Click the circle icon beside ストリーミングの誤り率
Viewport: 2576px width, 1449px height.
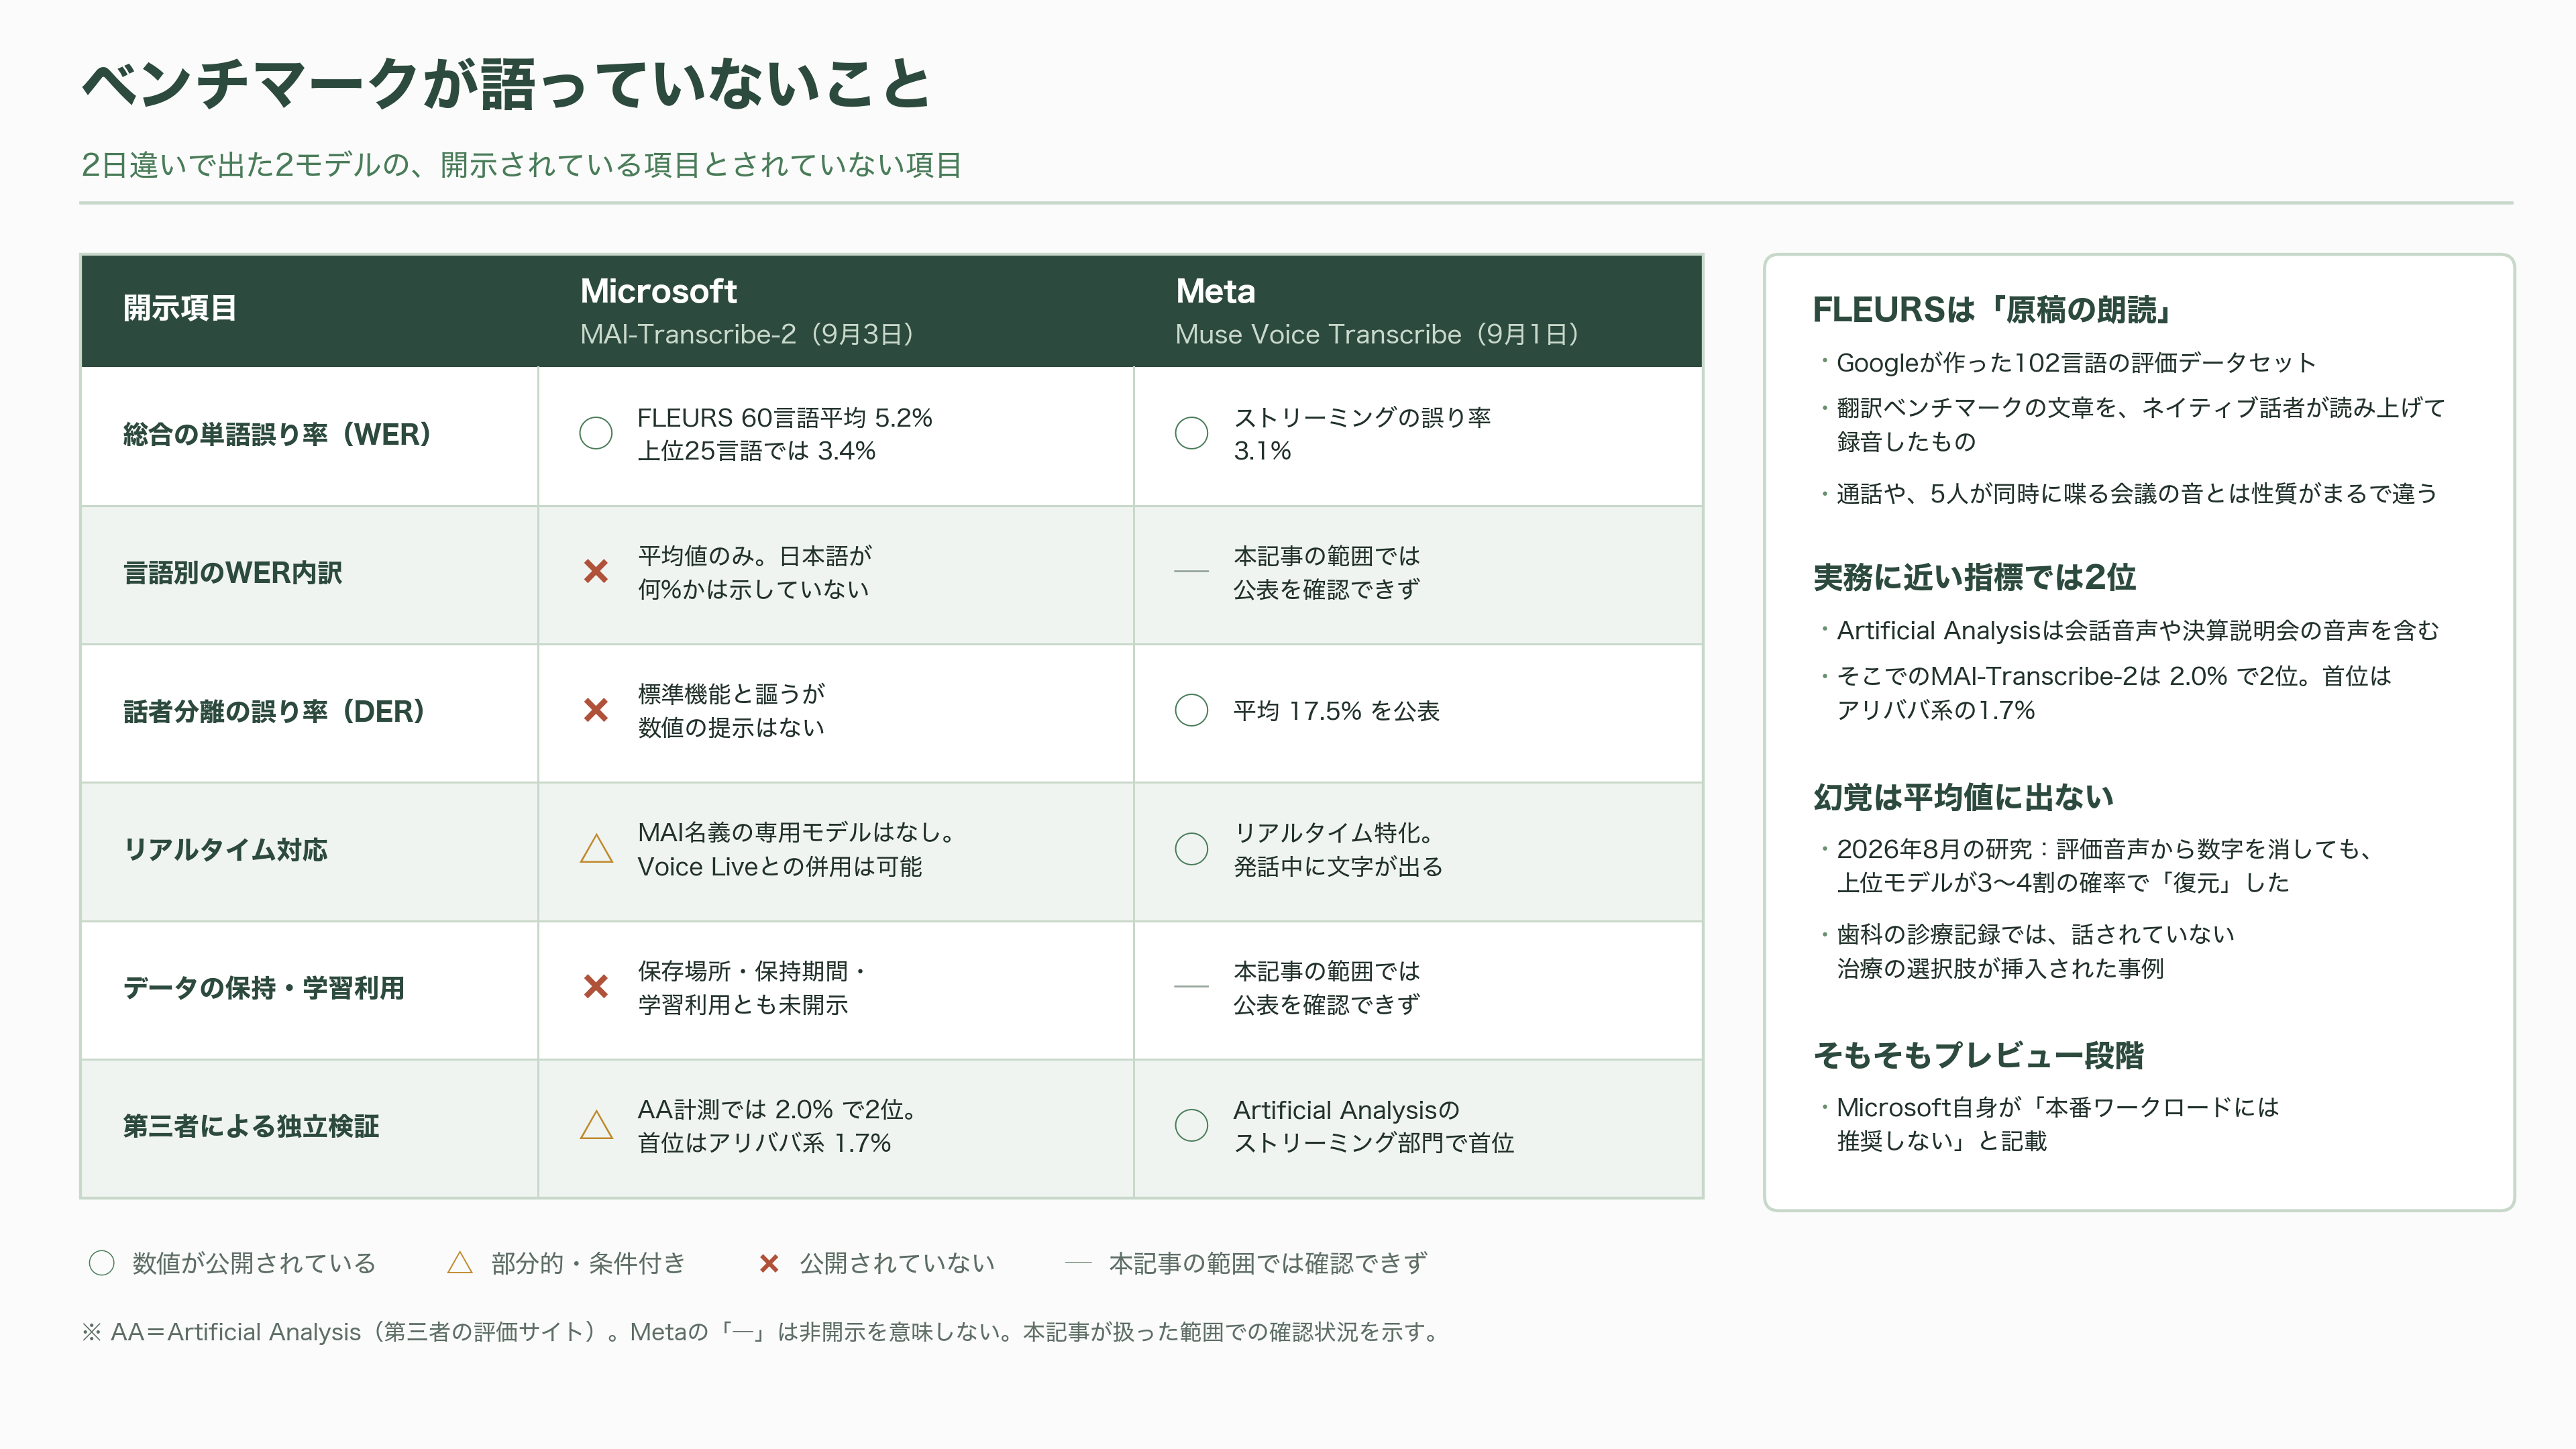click(x=1191, y=433)
